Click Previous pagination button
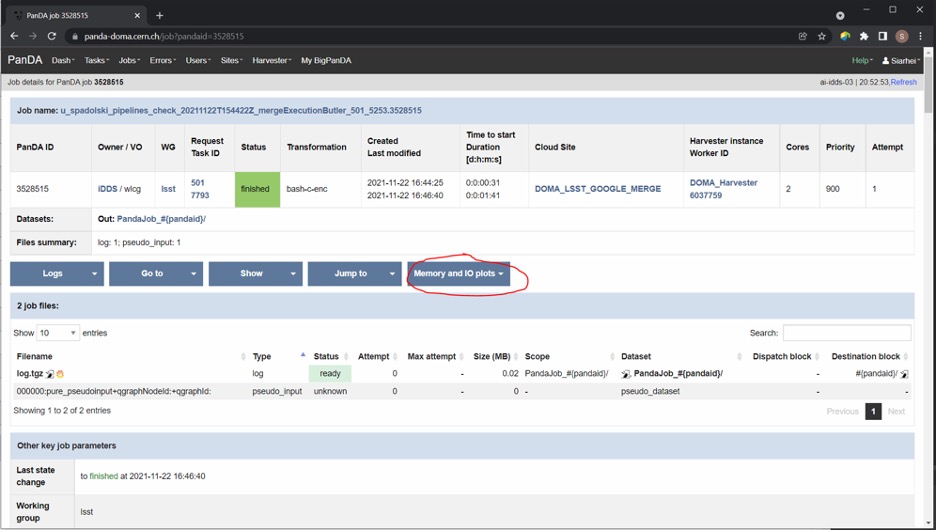 [842, 411]
